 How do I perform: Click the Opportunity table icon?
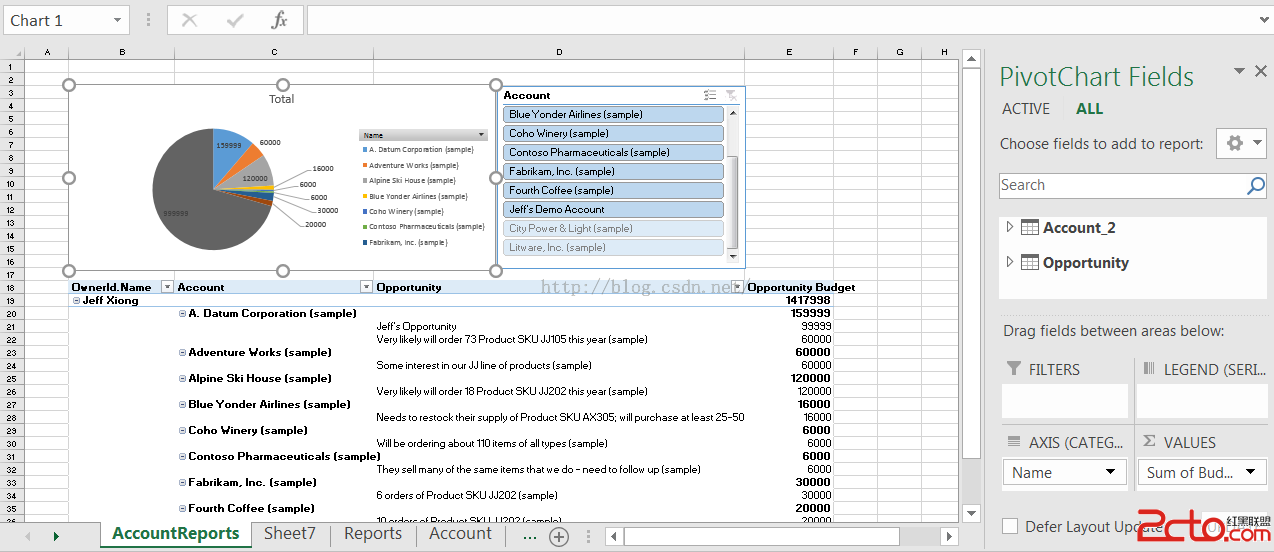pyautogui.click(x=1030, y=263)
